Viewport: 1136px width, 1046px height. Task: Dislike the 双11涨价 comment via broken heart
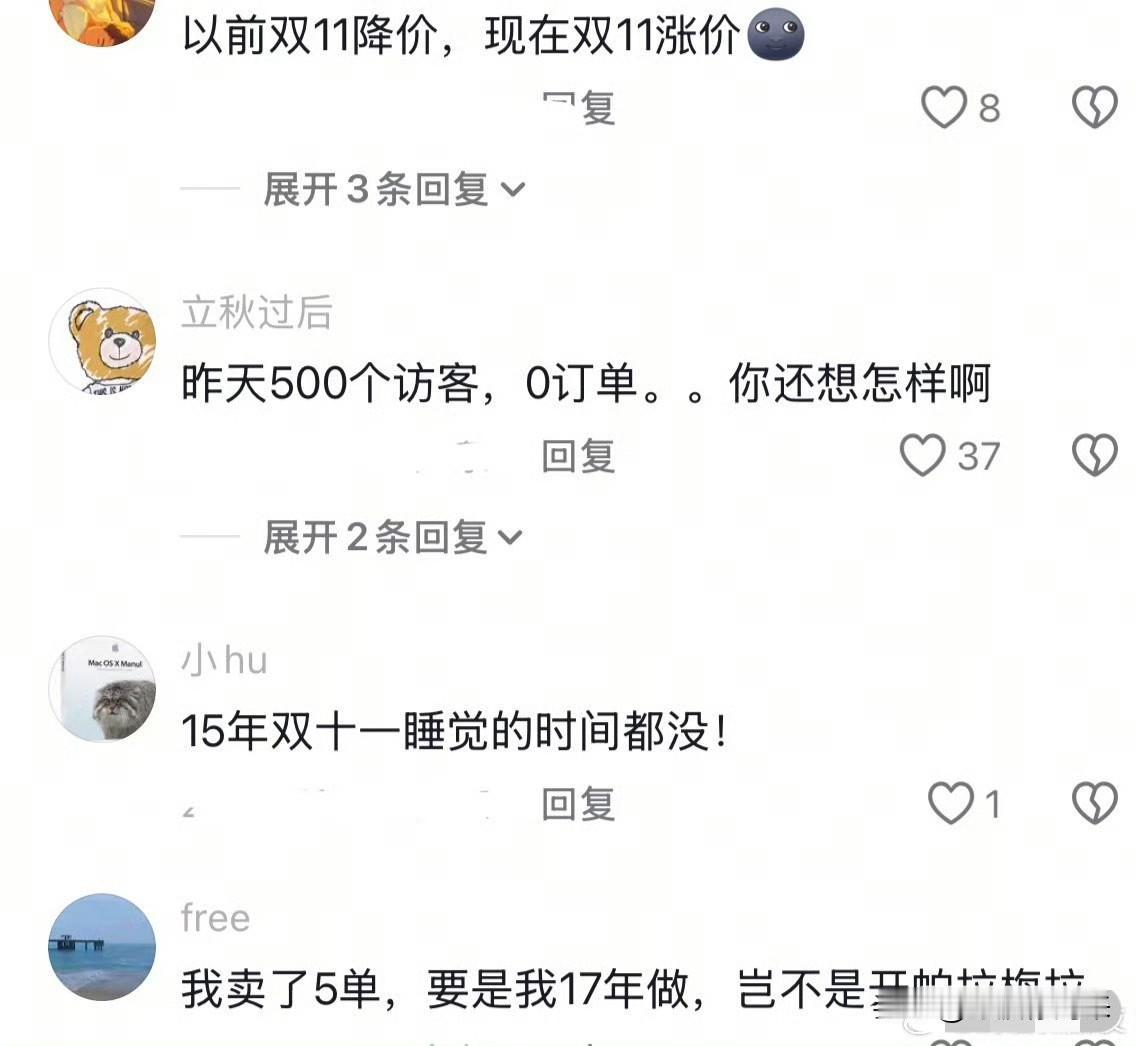1095,107
